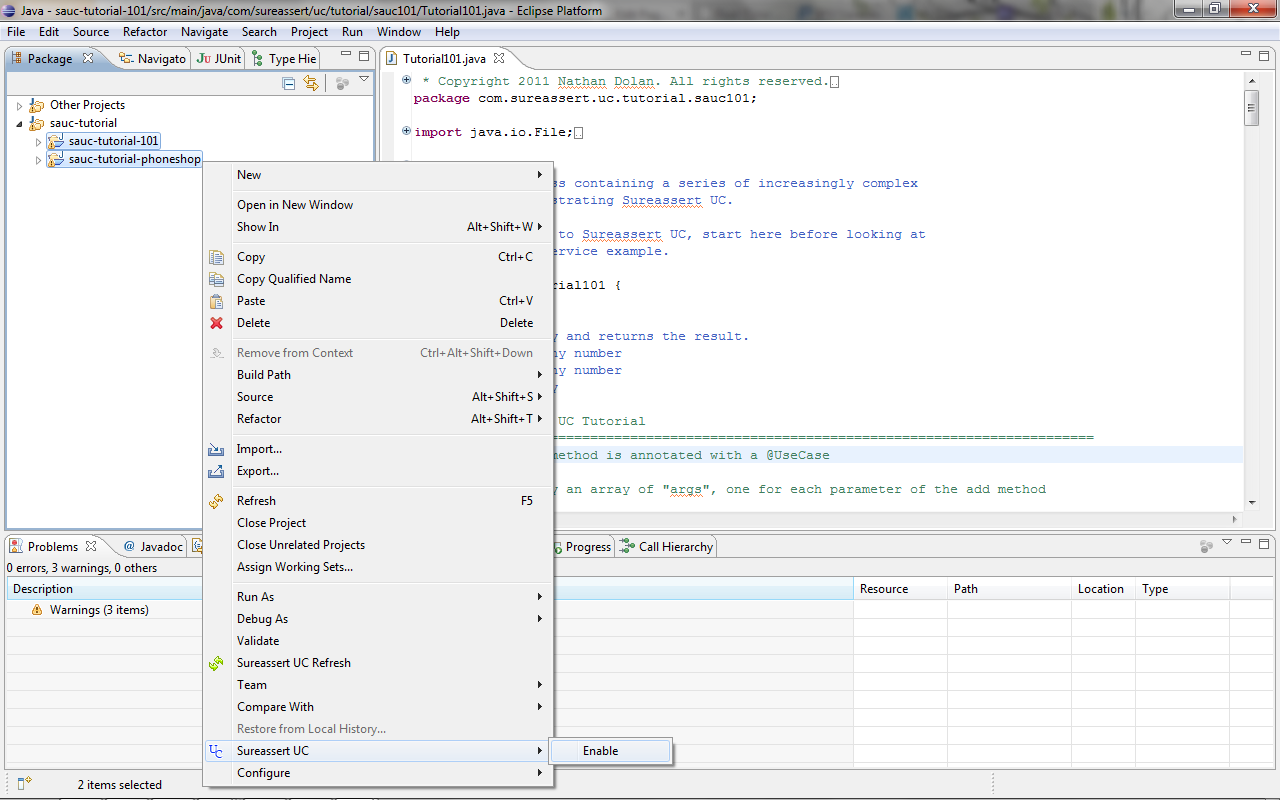Select Copy Qualified Name in context menu
The image size is (1280, 800).
tap(378, 279)
